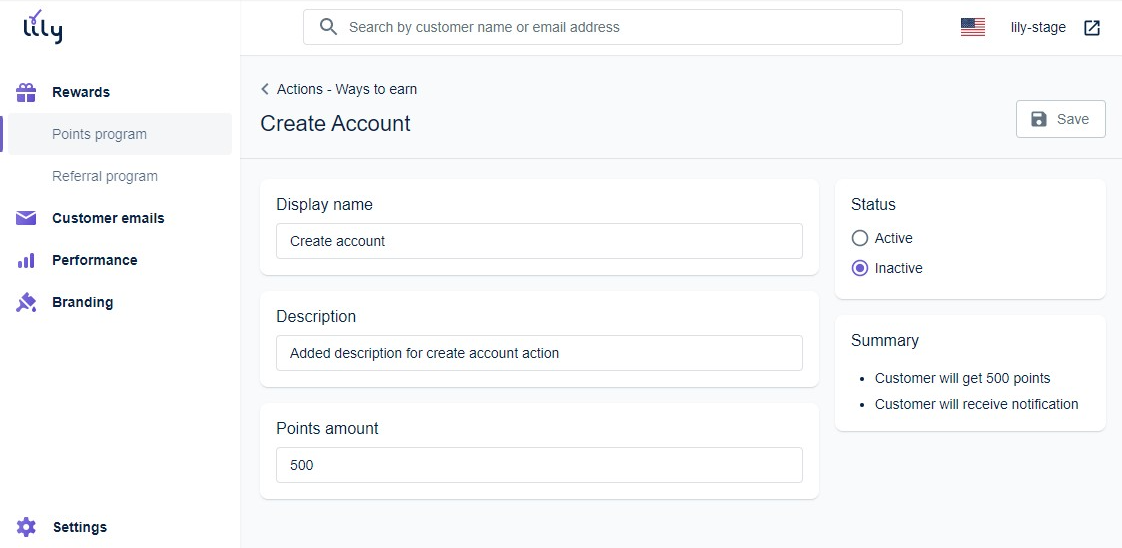Click the Save button
Image resolution: width=1122 pixels, height=548 pixels.
(x=1060, y=119)
